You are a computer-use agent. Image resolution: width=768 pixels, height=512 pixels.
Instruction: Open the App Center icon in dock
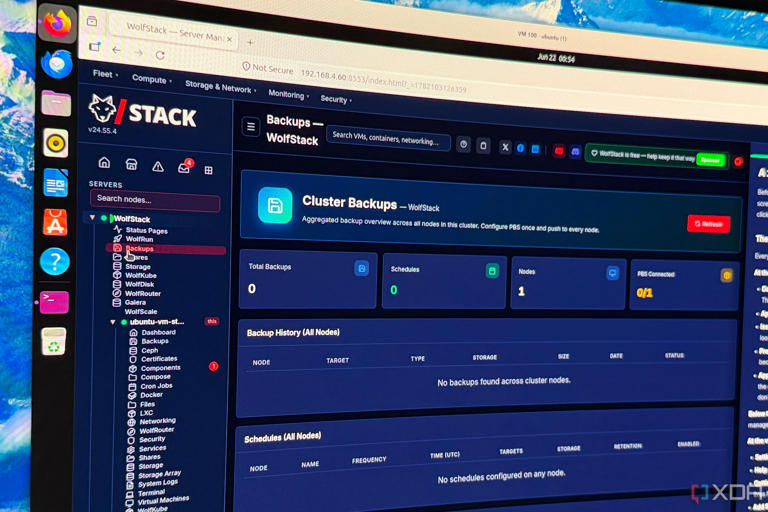pos(55,222)
